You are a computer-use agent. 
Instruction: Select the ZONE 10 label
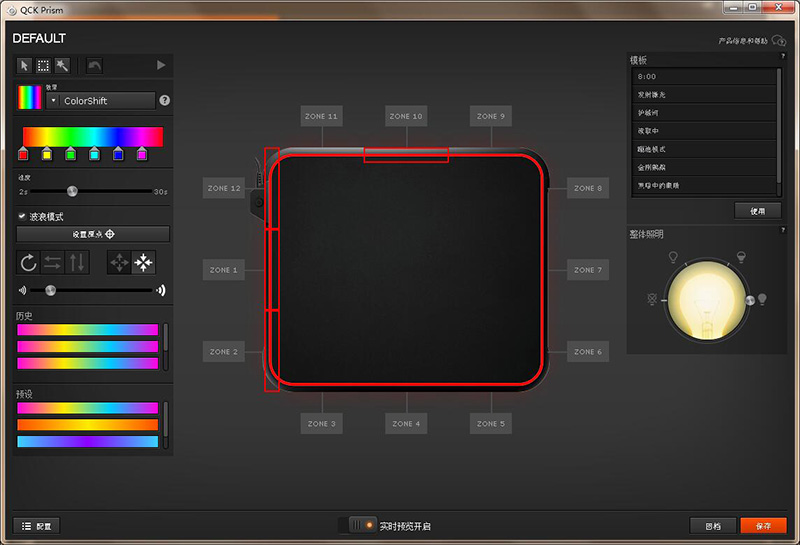click(x=406, y=116)
